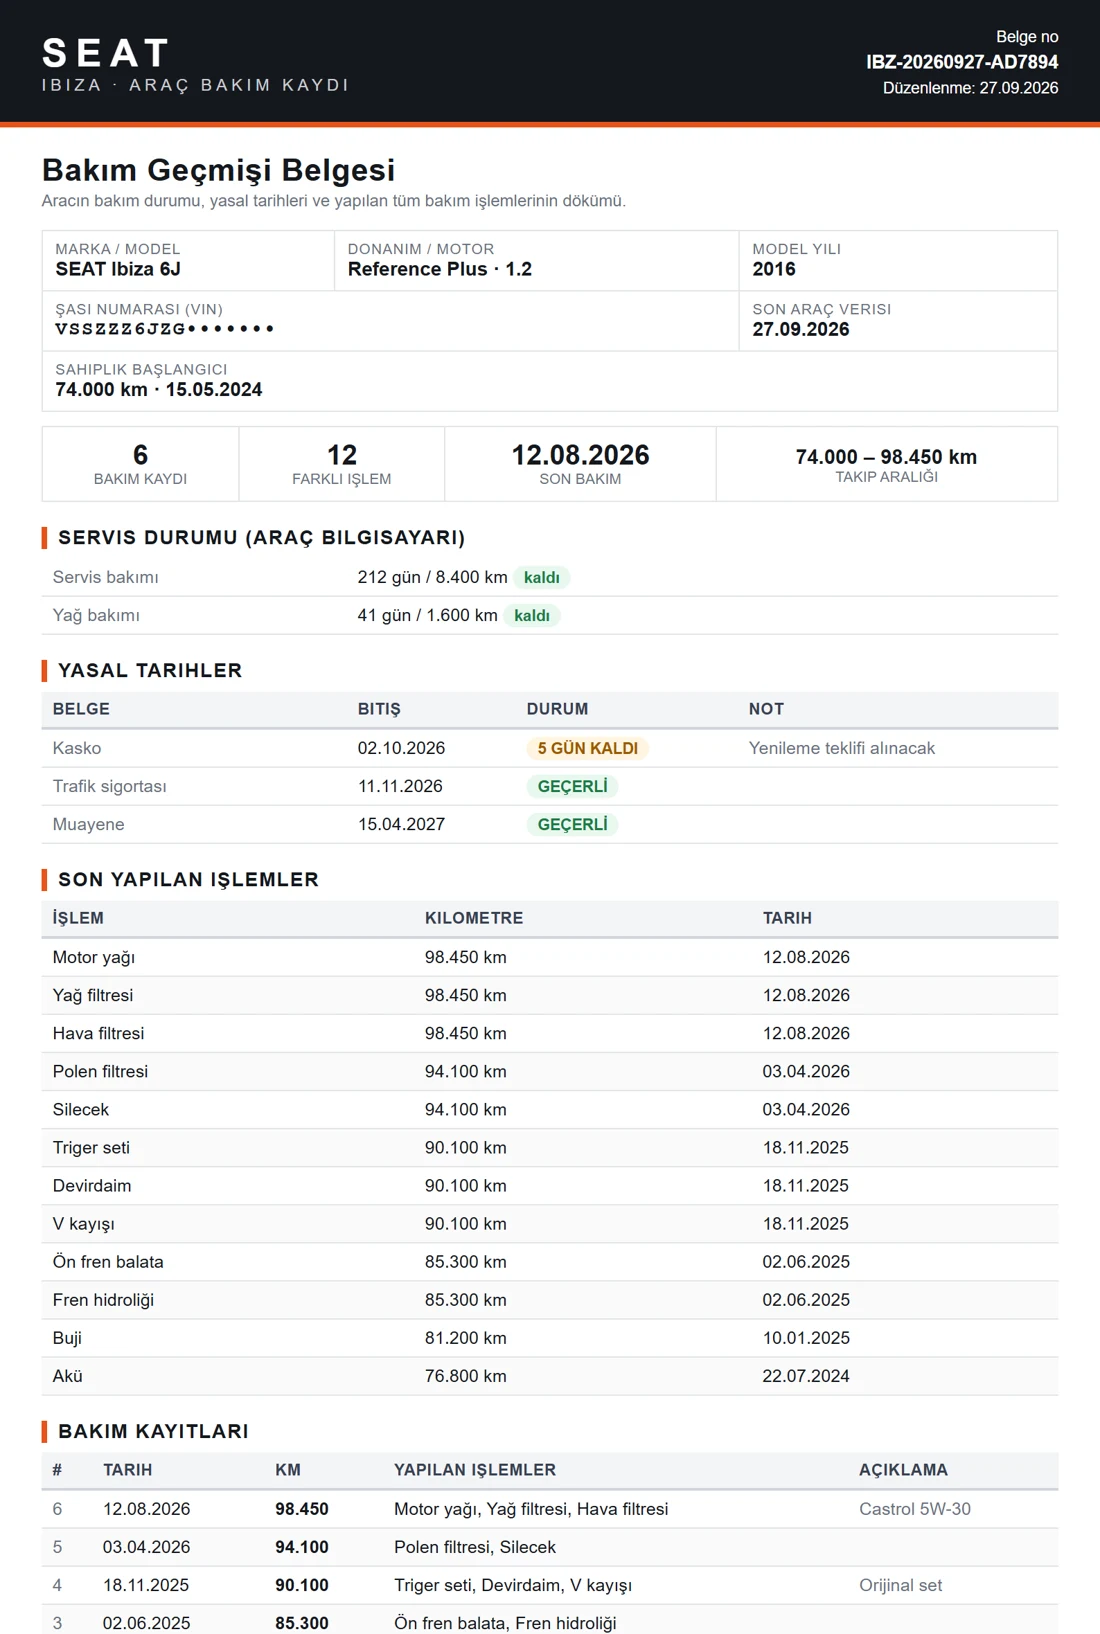
Task: Click the "74.000 – 98.450 km" tracking range
Action: (x=886, y=457)
